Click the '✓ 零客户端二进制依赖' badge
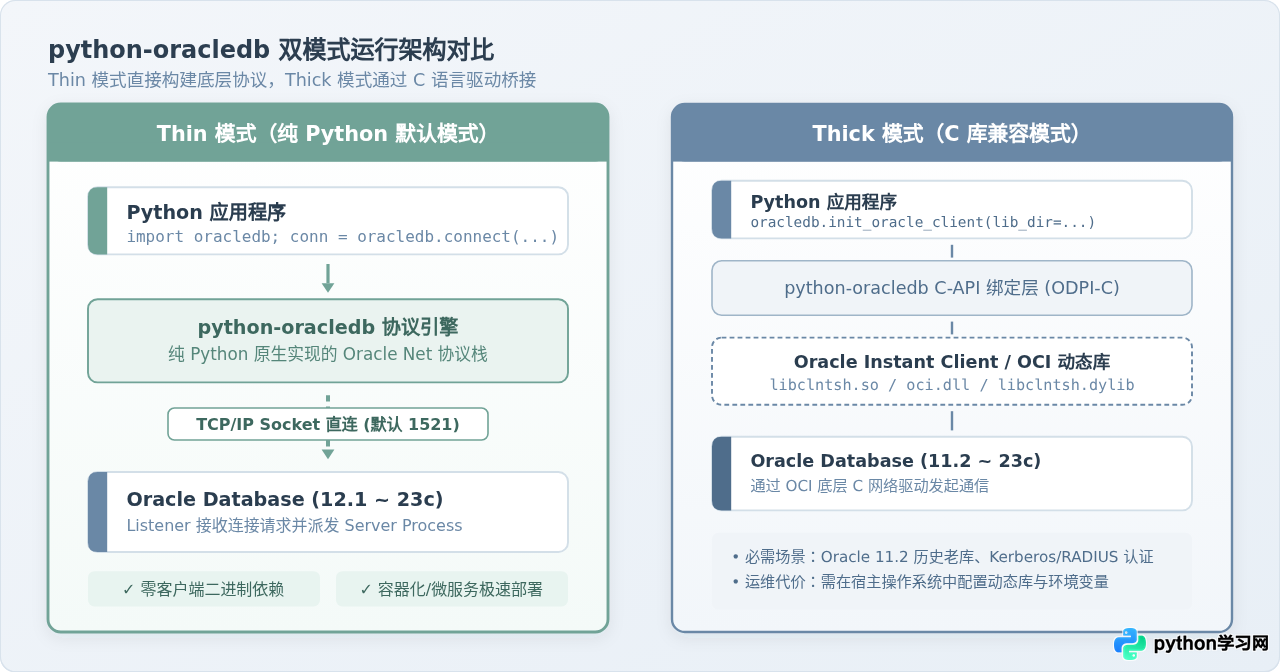Viewport: 1280px width, 672px height. point(204,589)
